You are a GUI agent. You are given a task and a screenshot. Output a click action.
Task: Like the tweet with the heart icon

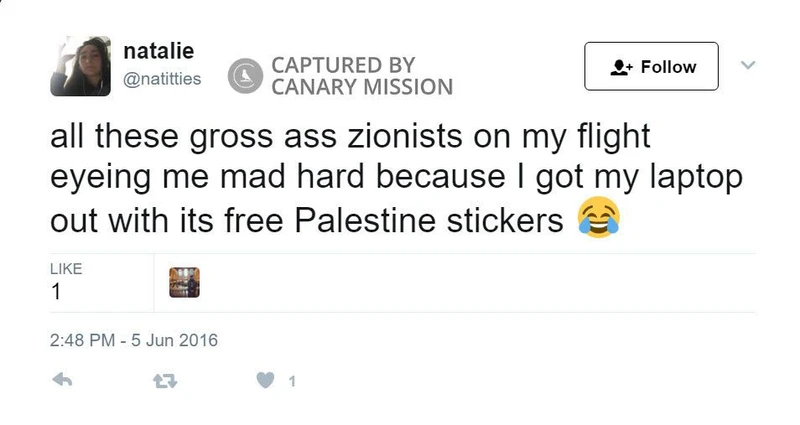[x=267, y=380]
